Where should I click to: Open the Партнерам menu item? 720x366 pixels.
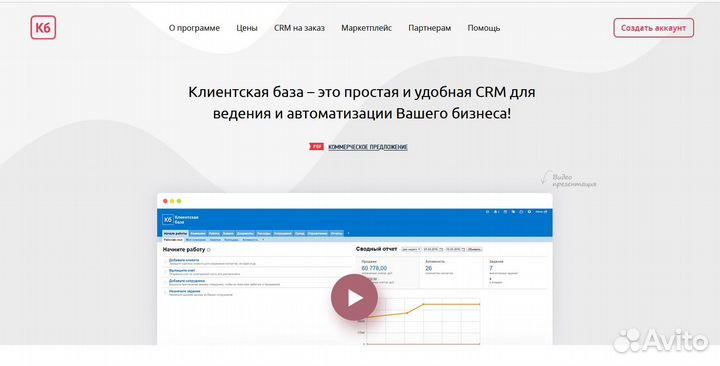429,28
